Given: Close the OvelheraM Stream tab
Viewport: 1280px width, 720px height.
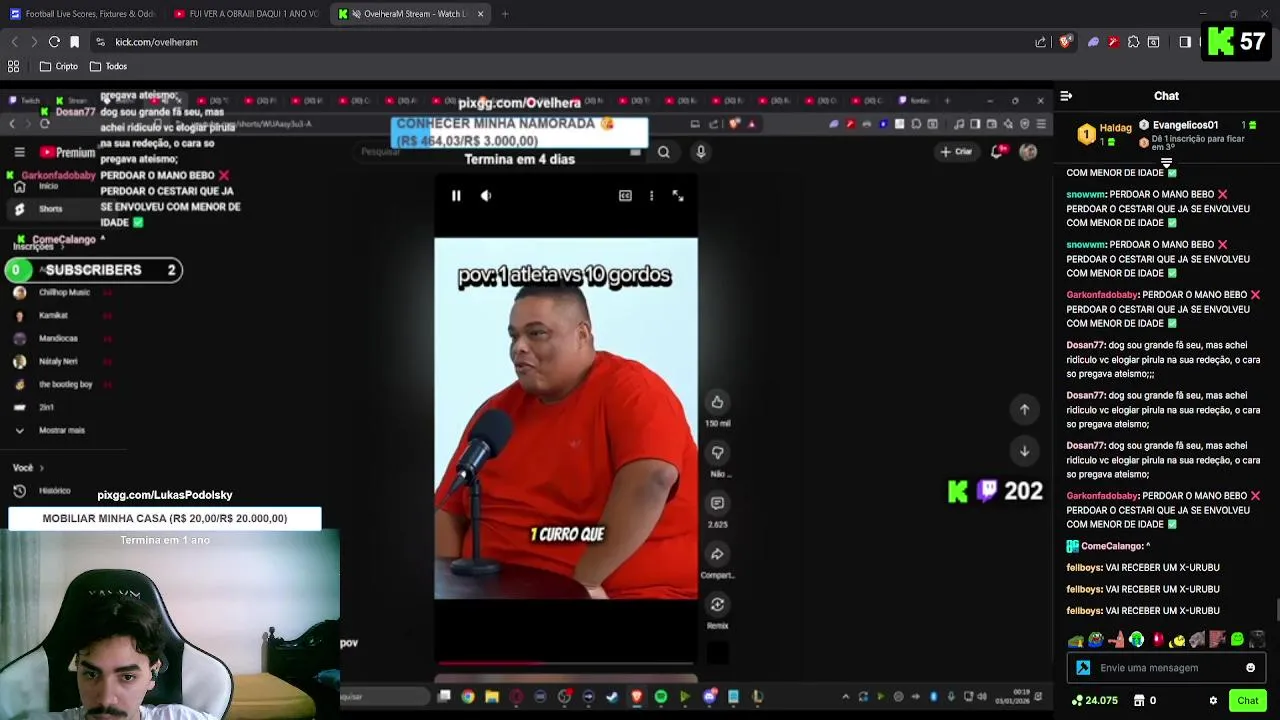Looking at the screenshot, I should click(480, 14).
